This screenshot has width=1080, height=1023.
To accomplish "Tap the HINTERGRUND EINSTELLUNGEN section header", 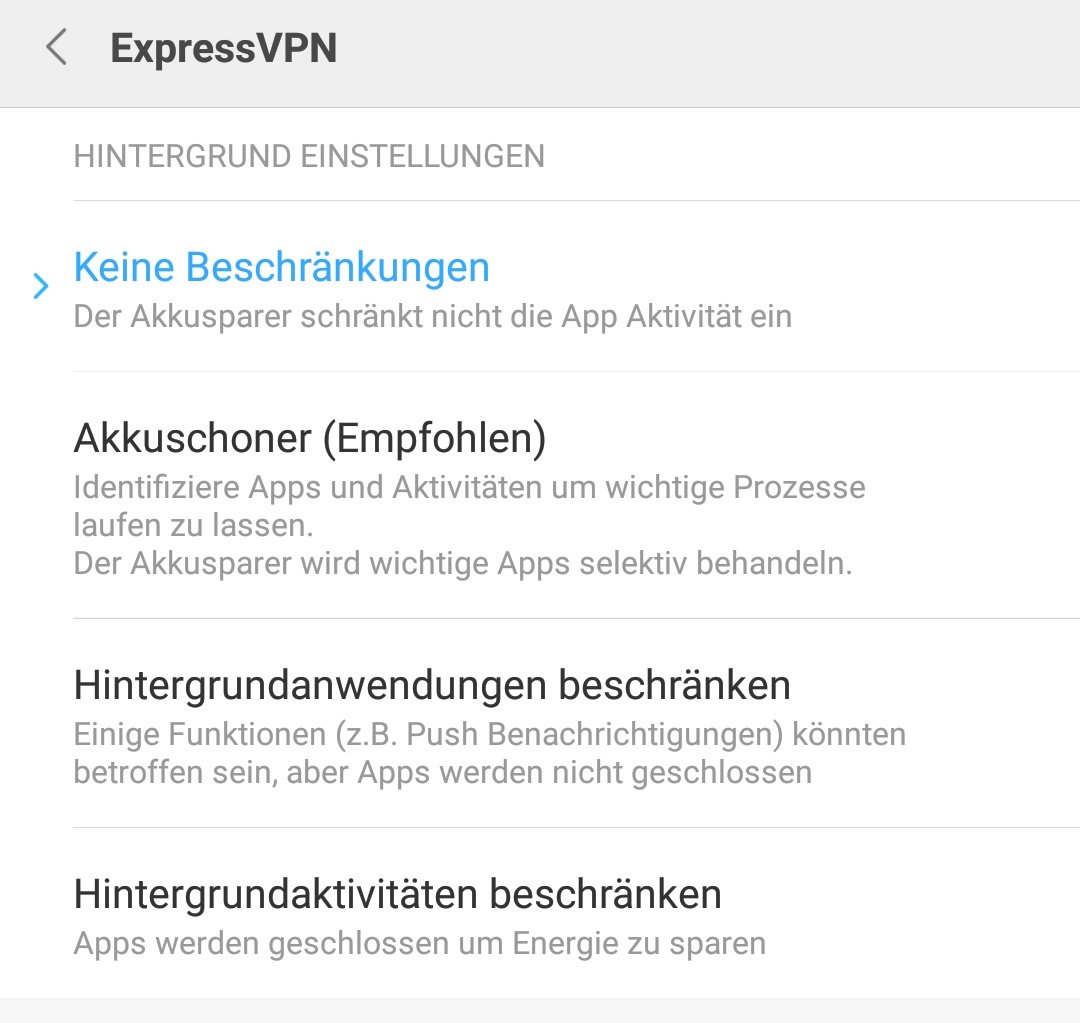I will coord(309,156).
